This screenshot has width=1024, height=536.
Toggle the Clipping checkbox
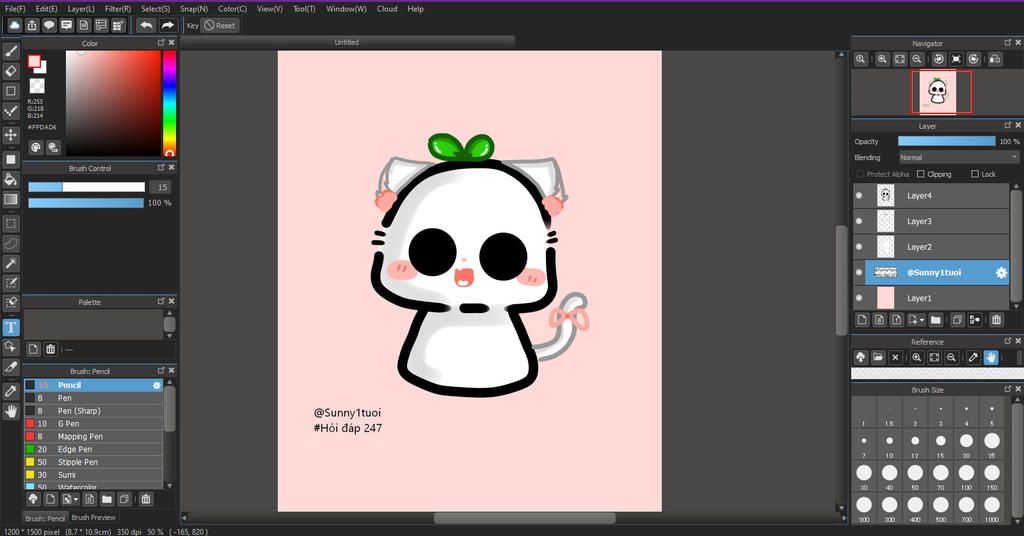920,174
